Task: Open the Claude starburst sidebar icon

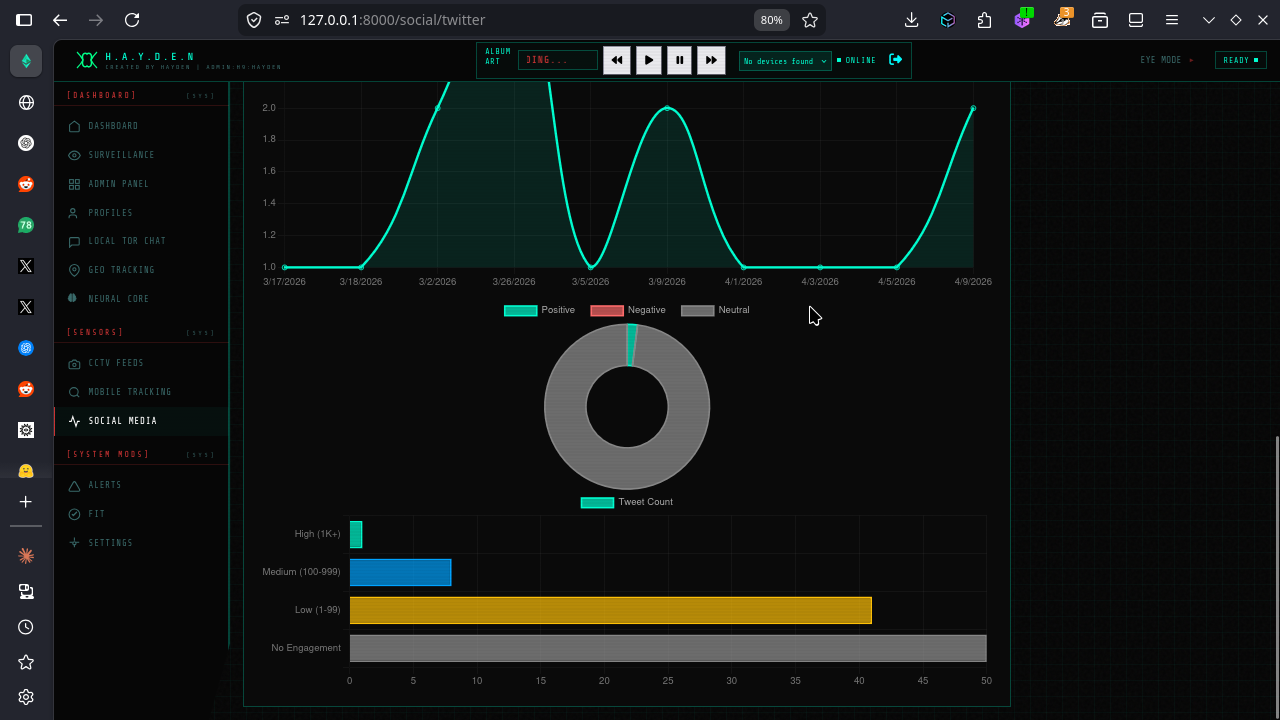Action: tap(26, 555)
